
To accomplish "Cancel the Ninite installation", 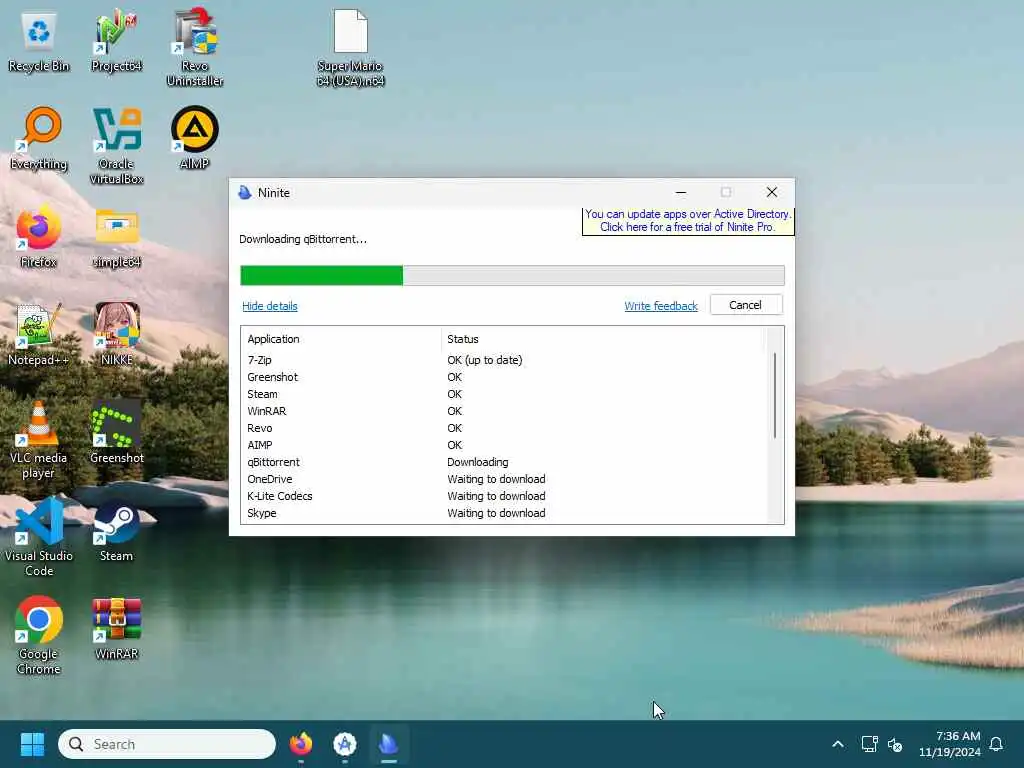I will pyautogui.click(x=745, y=305).
